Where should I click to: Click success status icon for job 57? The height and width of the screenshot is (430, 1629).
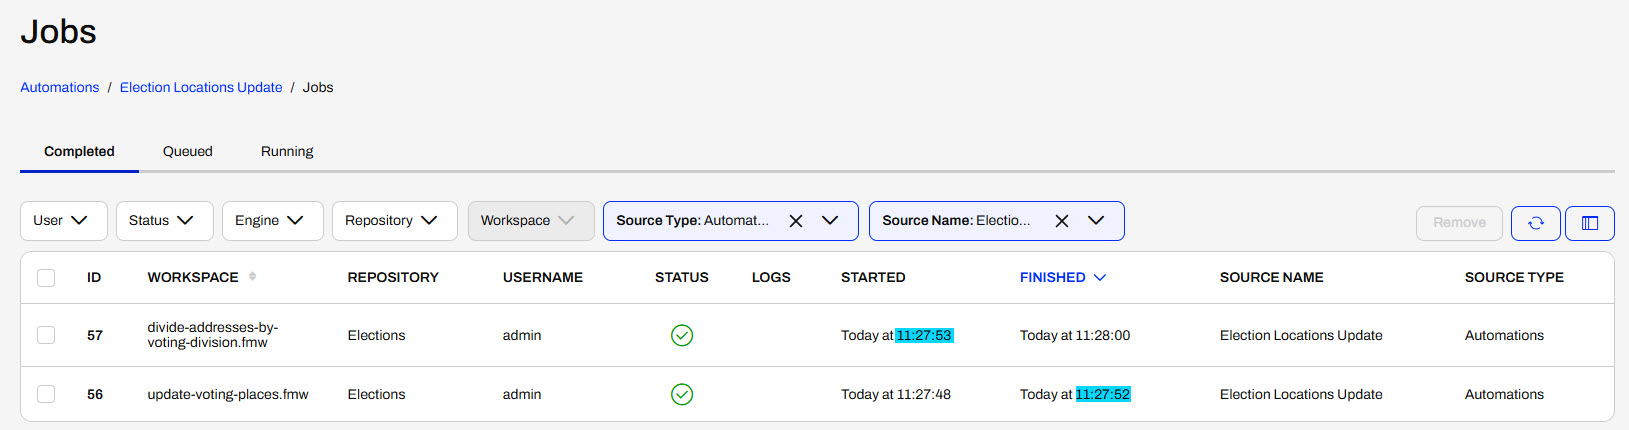pos(682,335)
